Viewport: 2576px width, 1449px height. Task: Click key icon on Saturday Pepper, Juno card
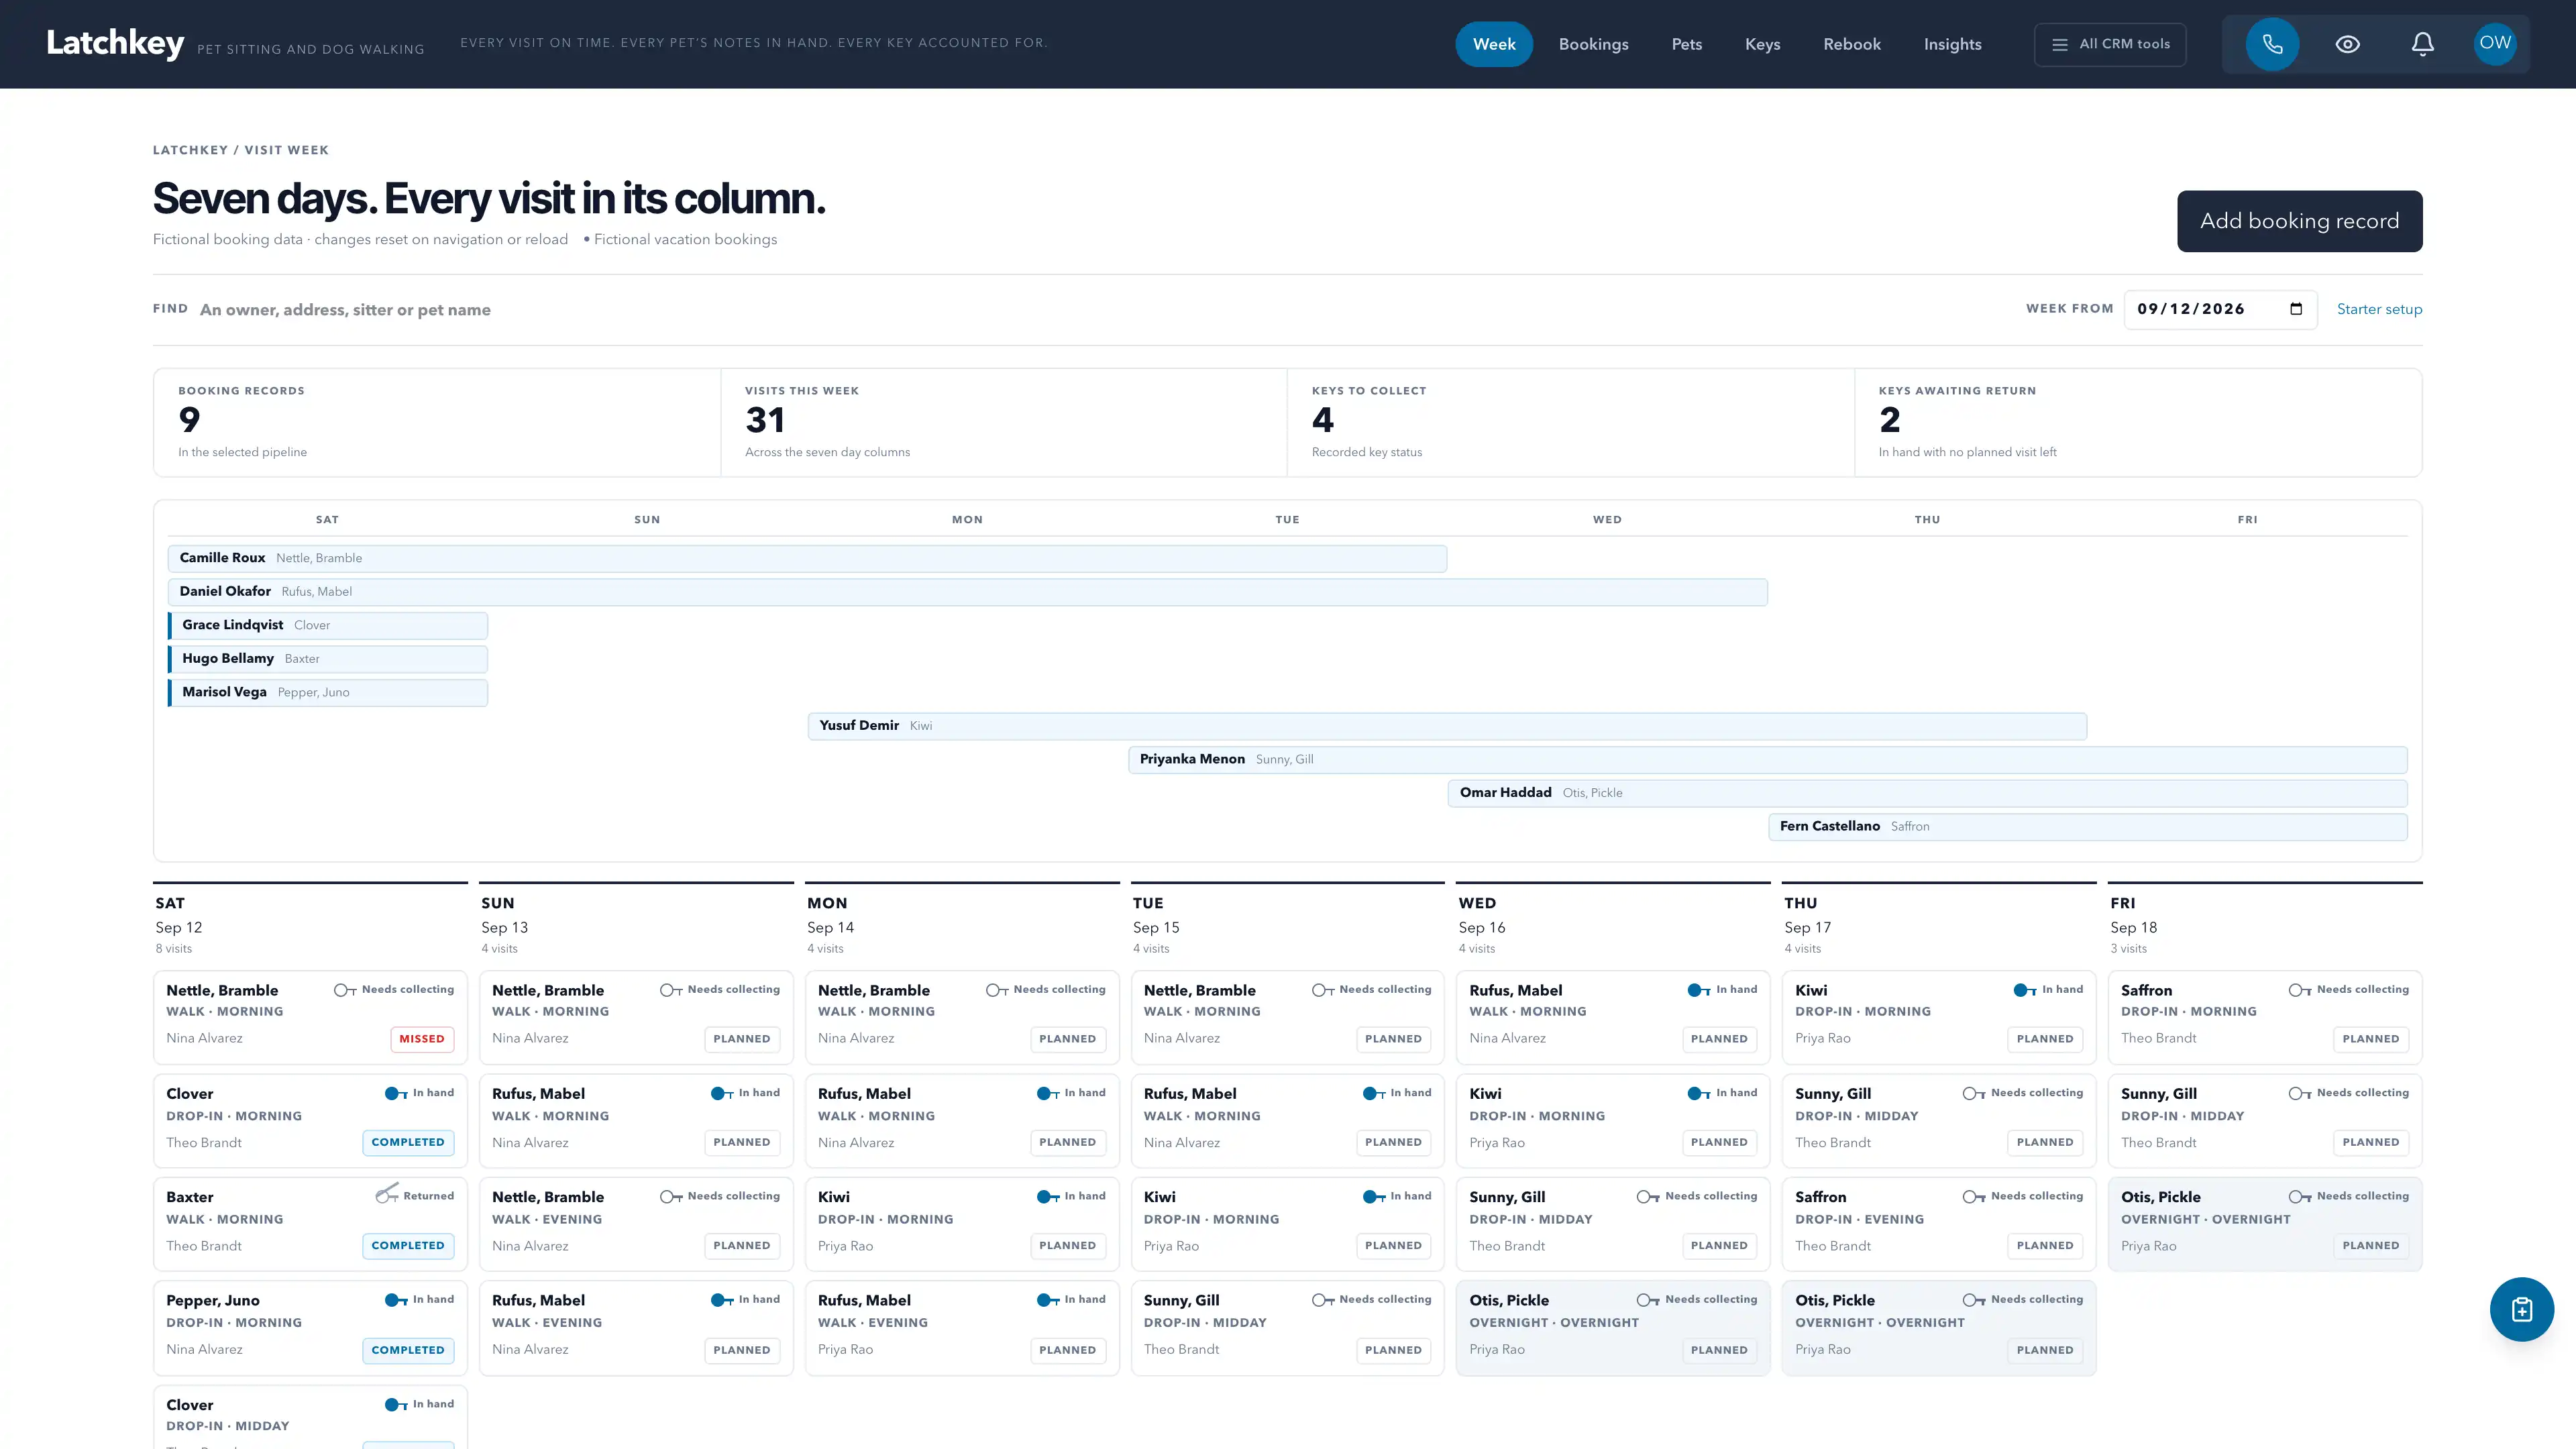tap(396, 1300)
